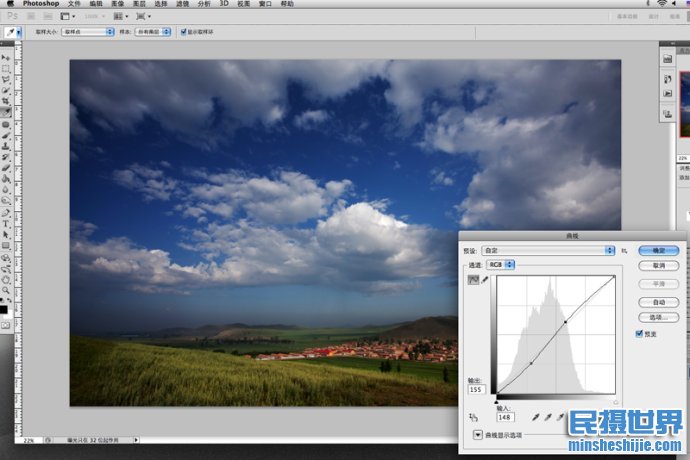The height and width of the screenshot is (460, 690).
Task: Select the Crop tool
Action: (x=6, y=101)
